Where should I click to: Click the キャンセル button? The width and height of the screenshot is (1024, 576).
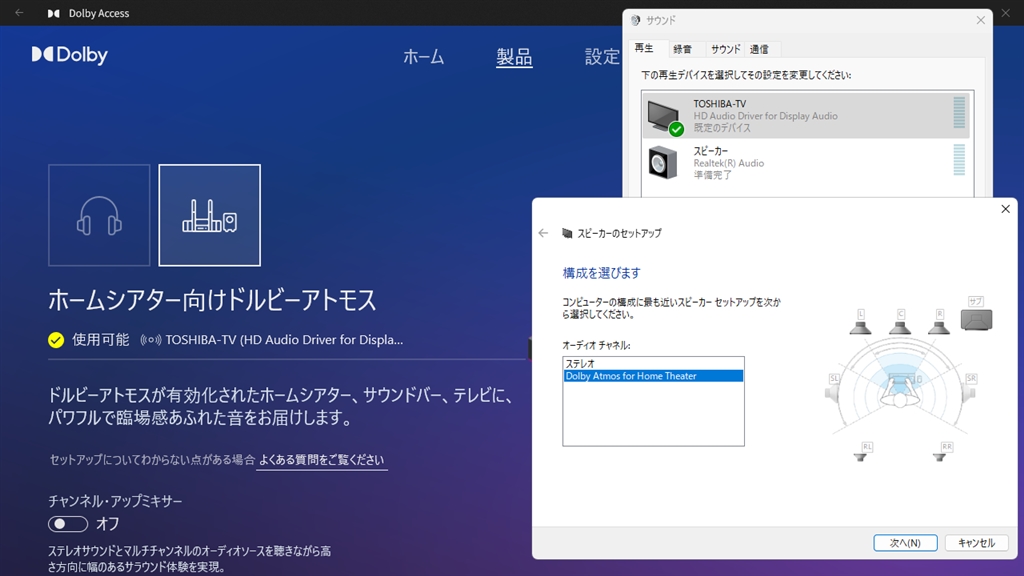(x=976, y=543)
